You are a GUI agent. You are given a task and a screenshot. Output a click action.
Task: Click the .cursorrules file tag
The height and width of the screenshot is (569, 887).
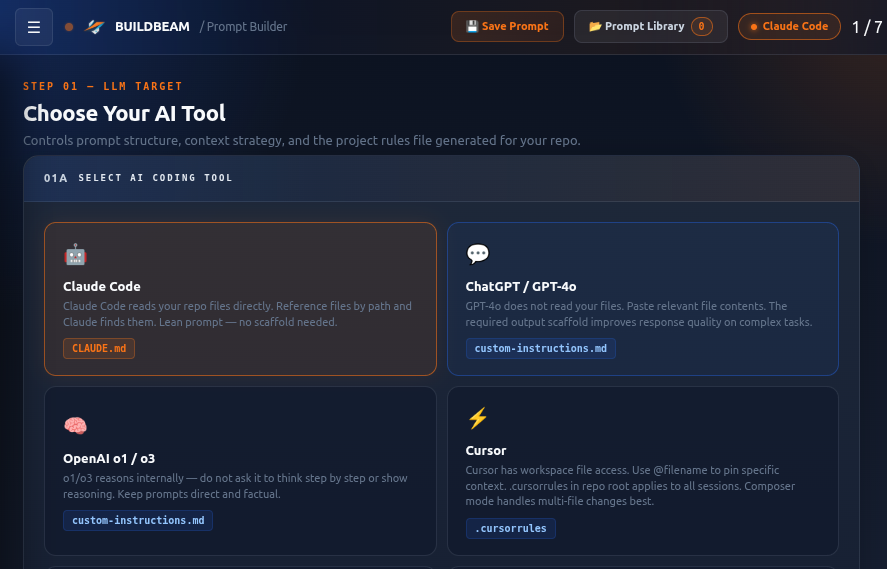tap(510, 528)
